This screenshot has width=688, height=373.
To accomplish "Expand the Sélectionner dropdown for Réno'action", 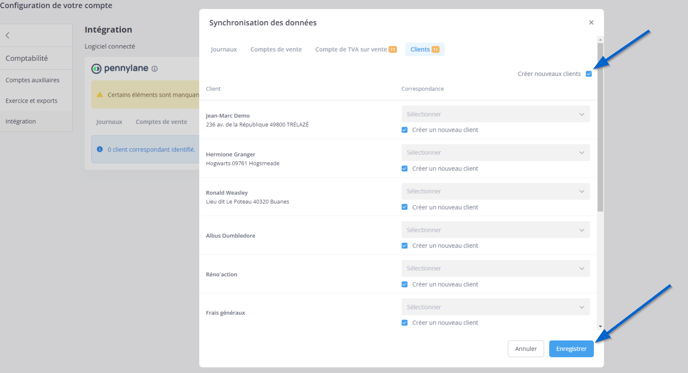I will coord(495,269).
